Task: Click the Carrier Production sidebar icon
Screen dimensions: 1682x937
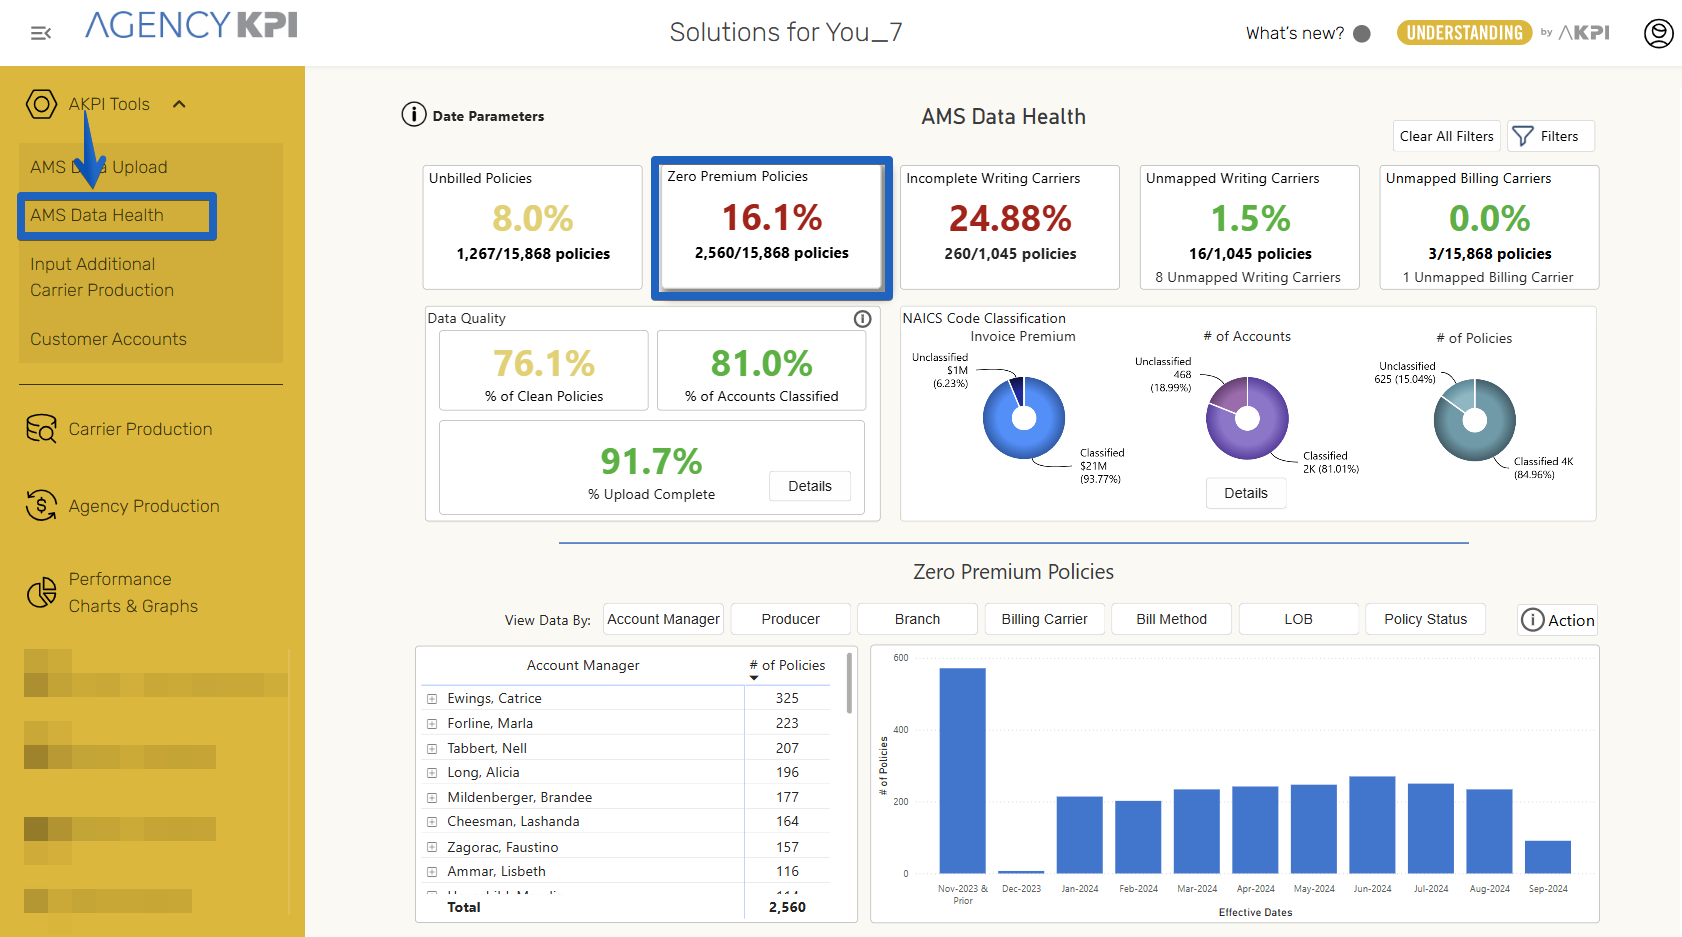Action: click(41, 429)
